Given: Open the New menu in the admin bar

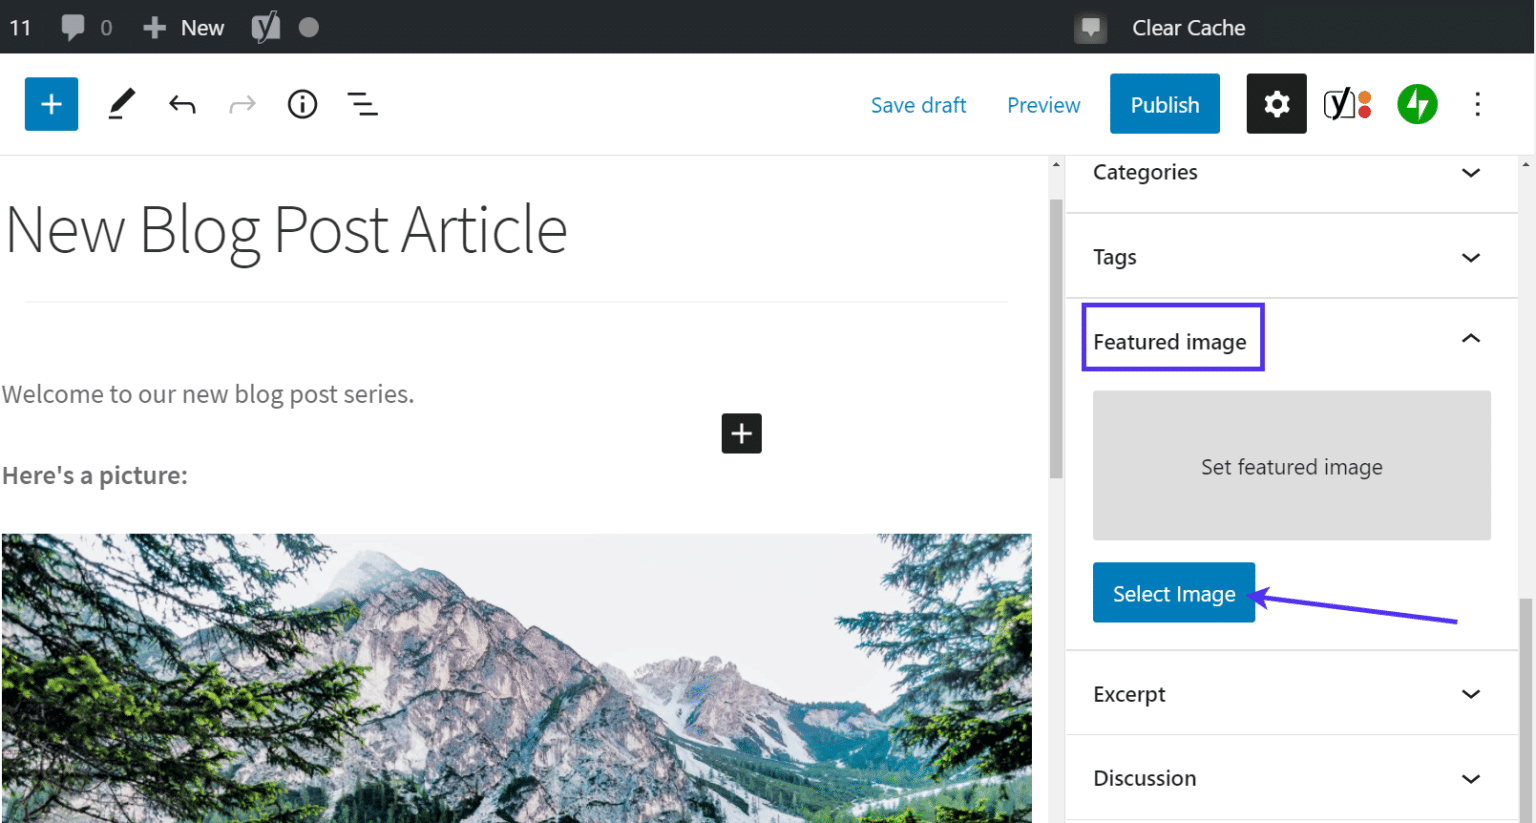Looking at the screenshot, I should pos(183,27).
